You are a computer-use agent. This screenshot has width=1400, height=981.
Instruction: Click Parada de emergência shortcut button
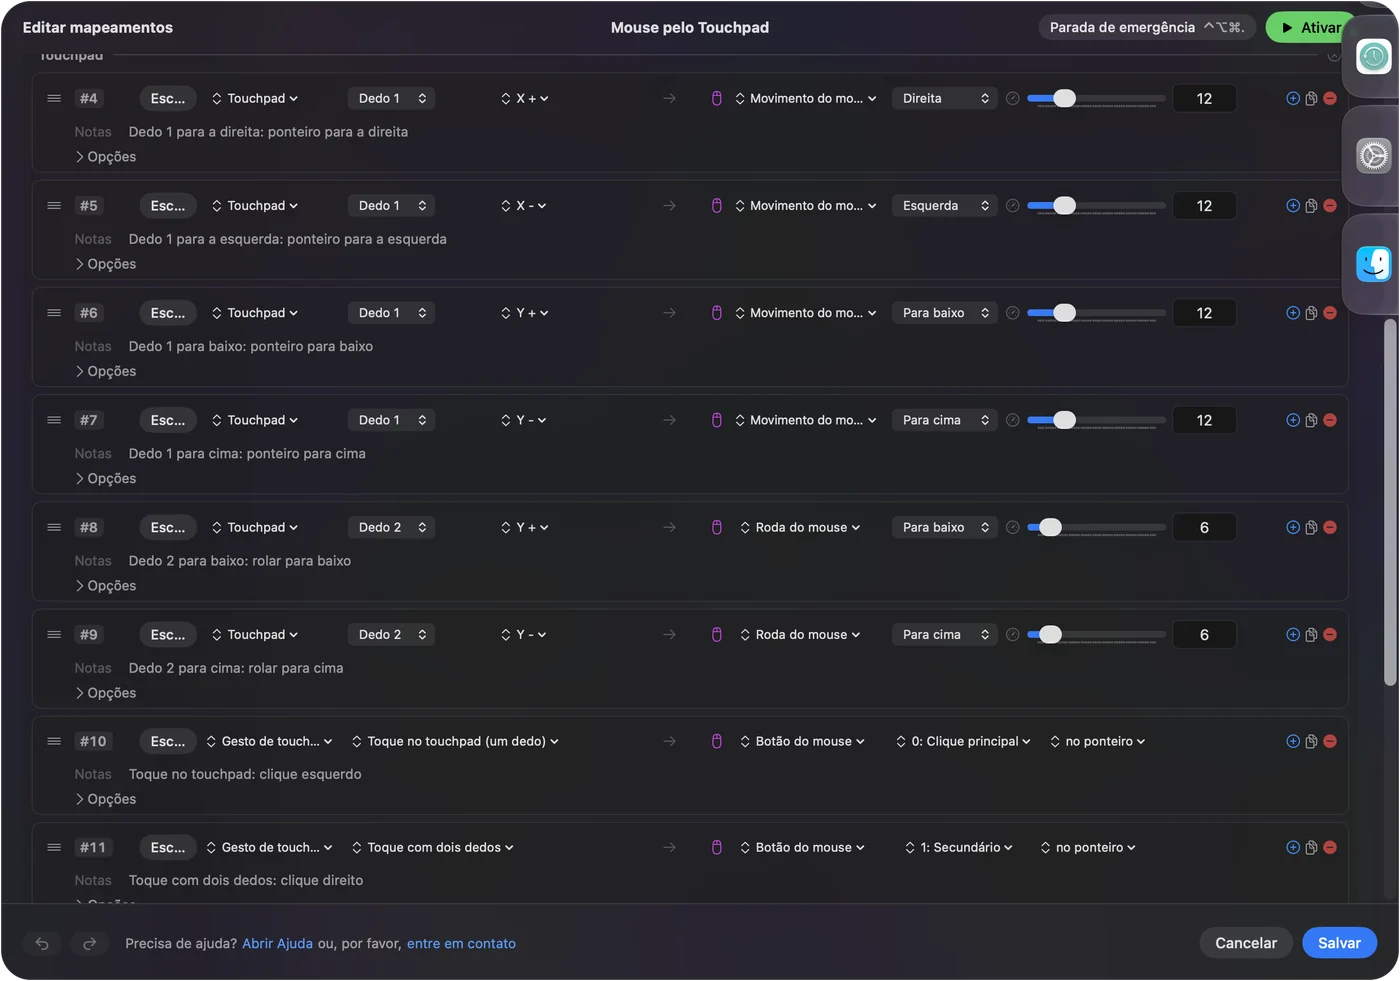1147,28
